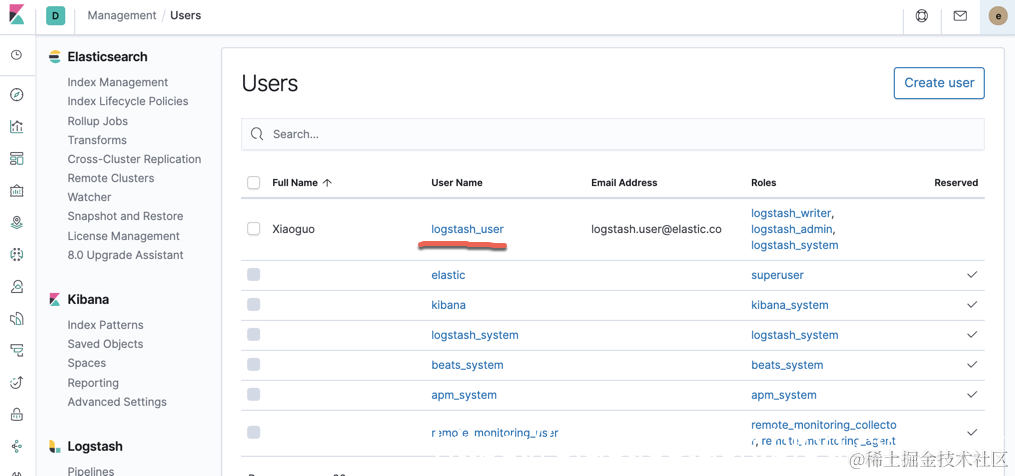This screenshot has width=1015, height=476.
Task: Open License Management
Action: (x=124, y=236)
